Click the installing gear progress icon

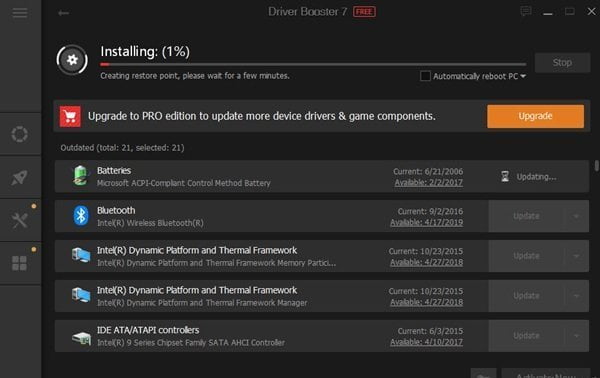tap(72, 60)
